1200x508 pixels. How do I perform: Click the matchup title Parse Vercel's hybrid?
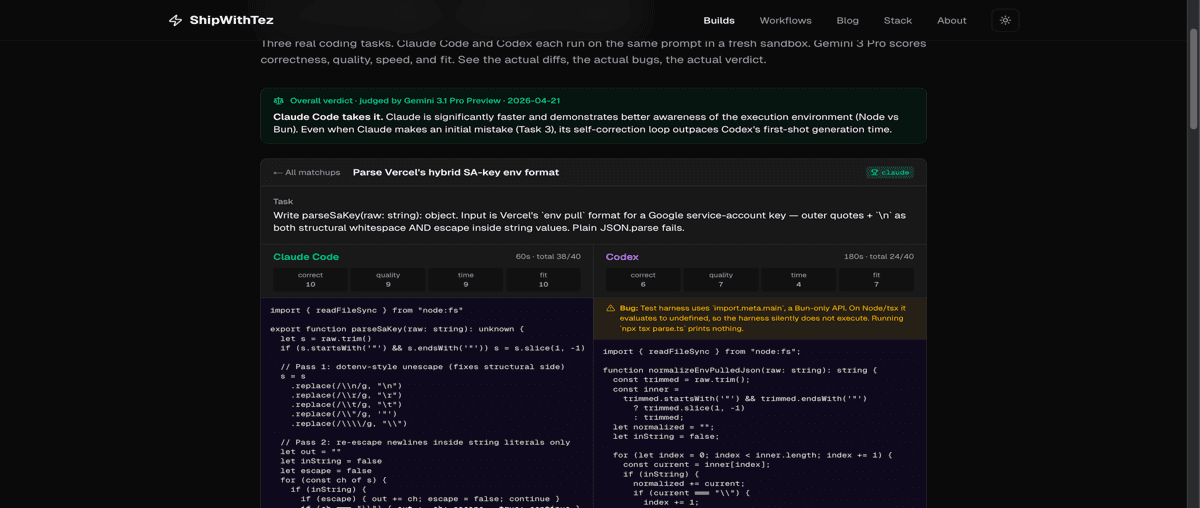coord(456,173)
